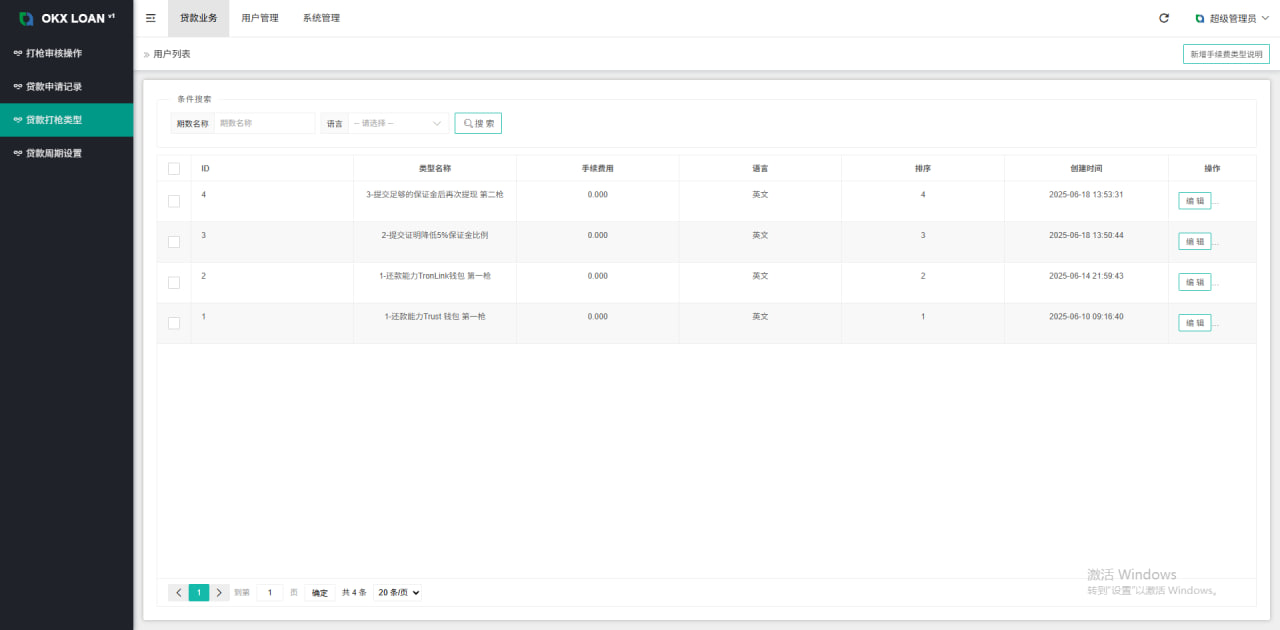Click the OKX LOAN logo icon

tap(26, 18)
